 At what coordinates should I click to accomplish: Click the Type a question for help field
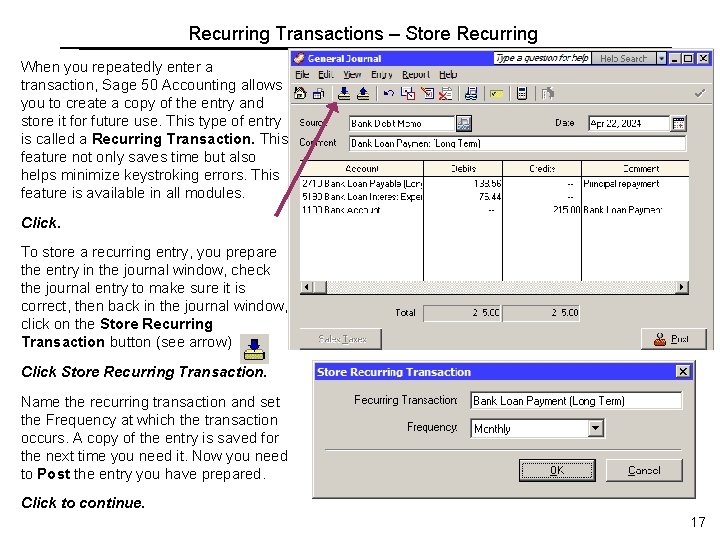click(x=542, y=58)
